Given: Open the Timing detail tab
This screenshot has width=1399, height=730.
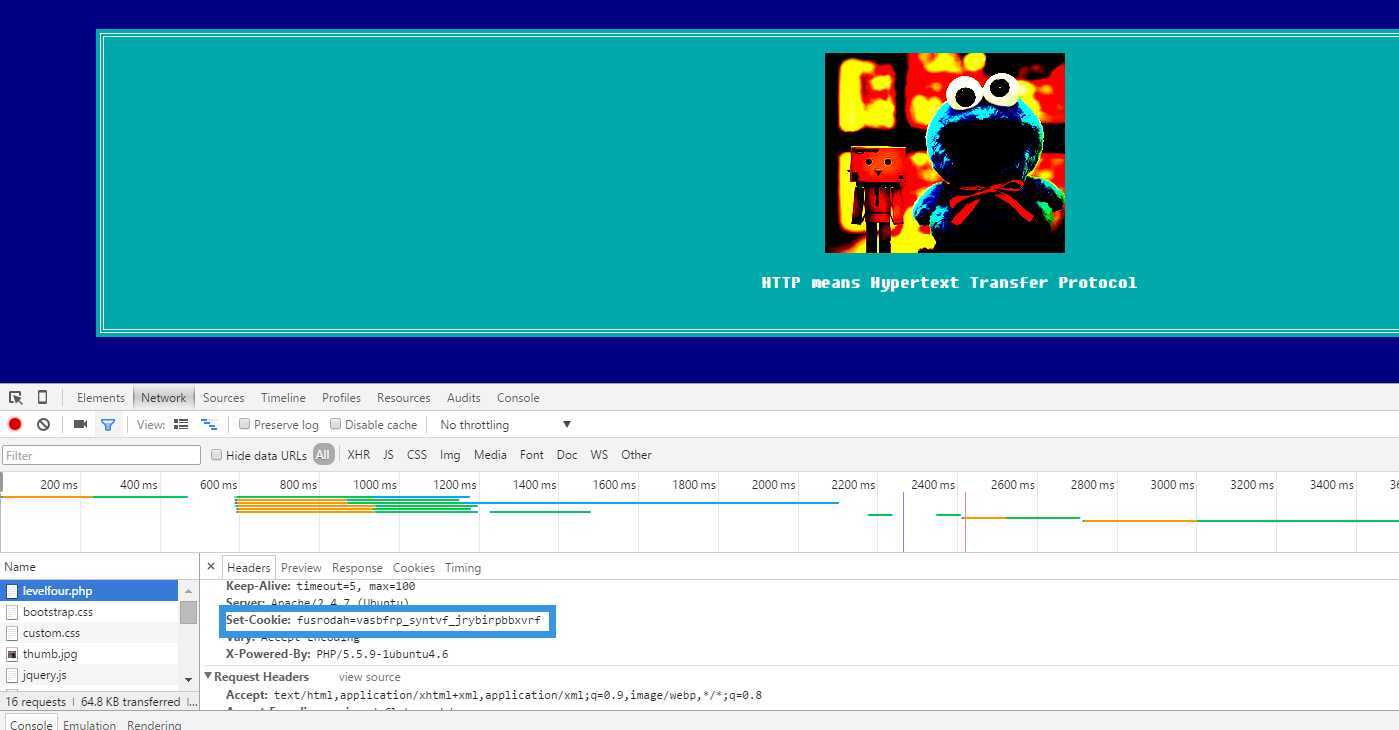Looking at the screenshot, I should 462,567.
